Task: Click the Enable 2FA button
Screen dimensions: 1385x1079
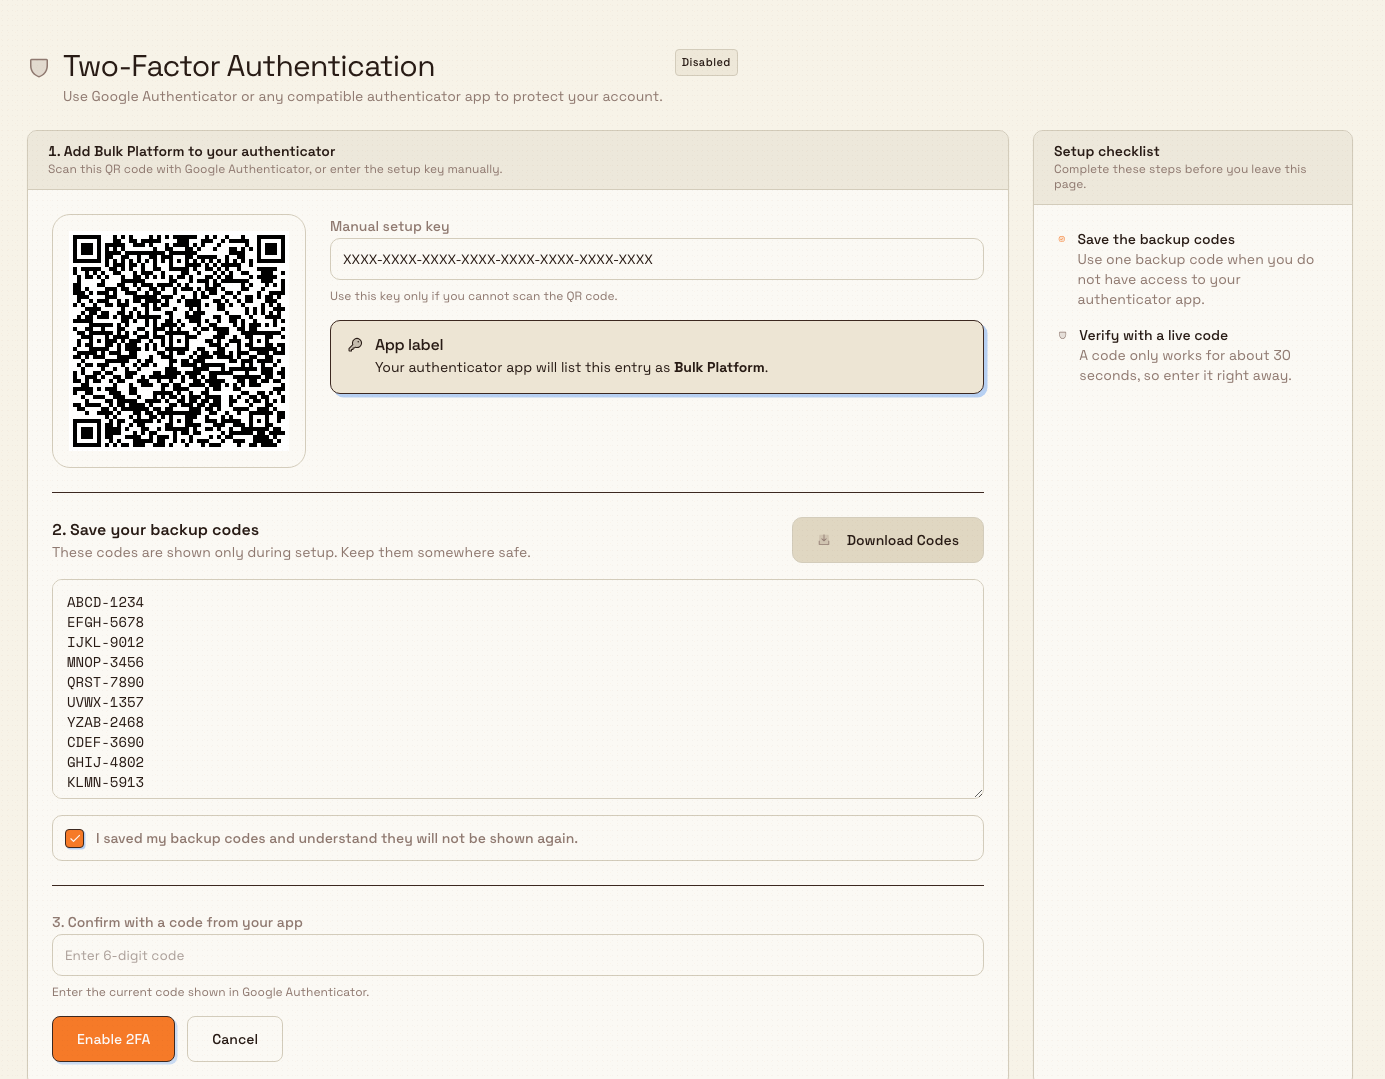Action: coord(114,1039)
